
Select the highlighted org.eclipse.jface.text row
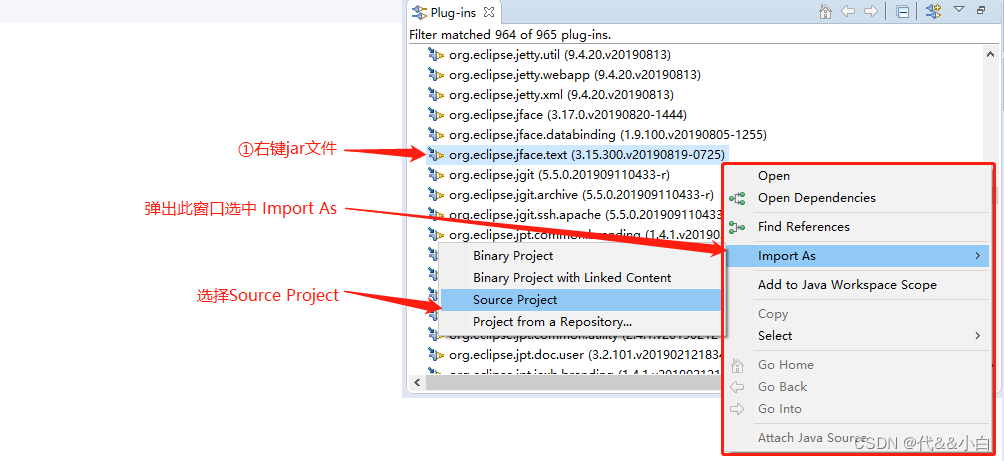pyautogui.click(x=576, y=154)
